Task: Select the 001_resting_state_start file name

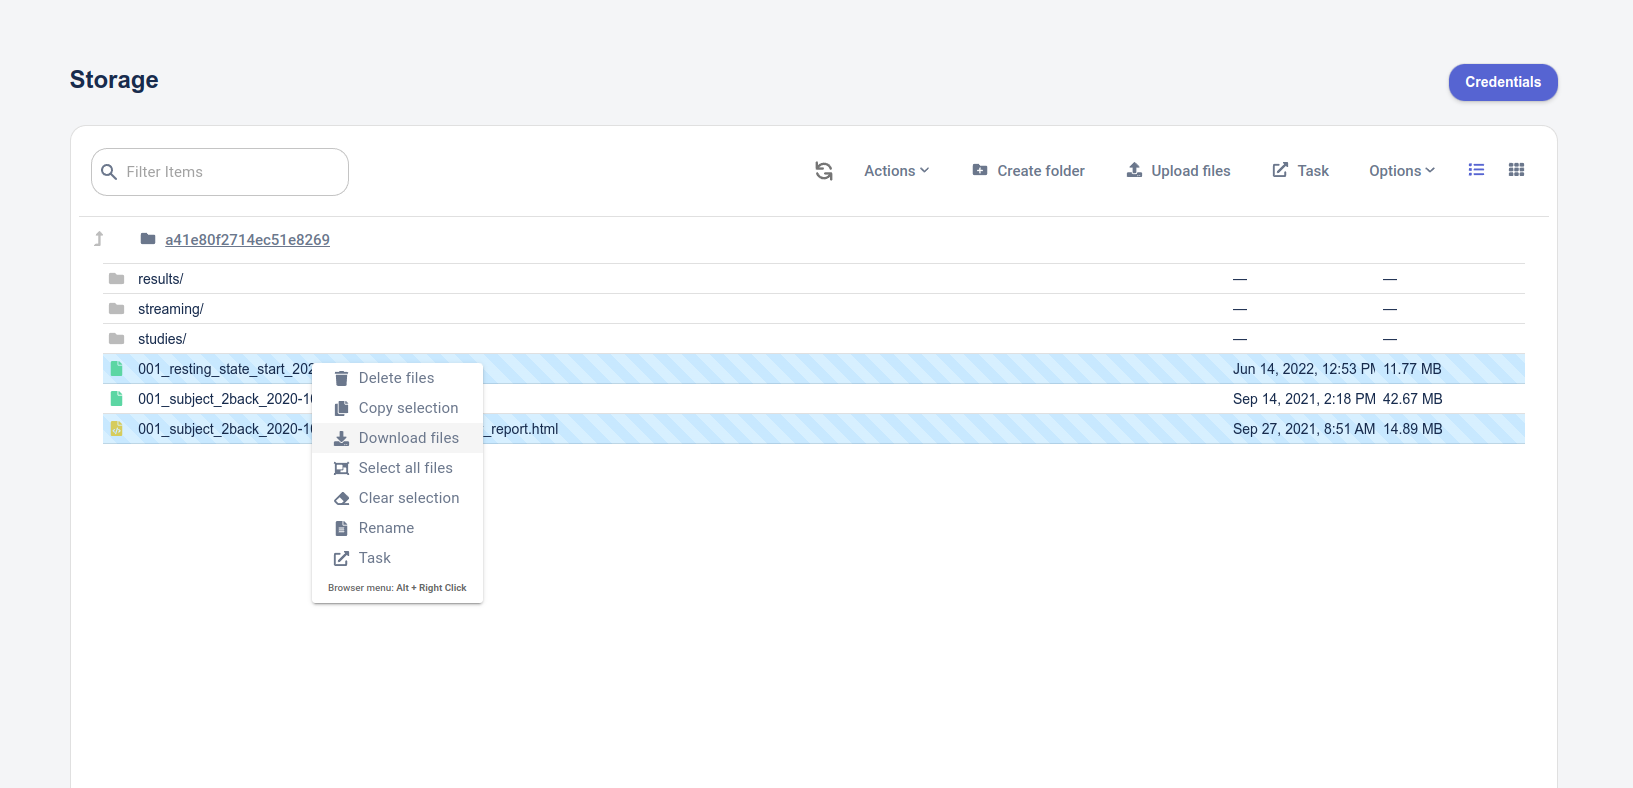Action: [225, 369]
